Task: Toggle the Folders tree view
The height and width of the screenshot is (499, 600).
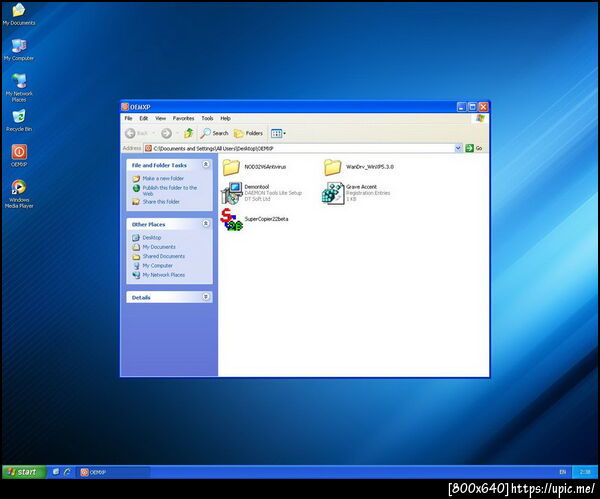Action: tap(248, 133)
